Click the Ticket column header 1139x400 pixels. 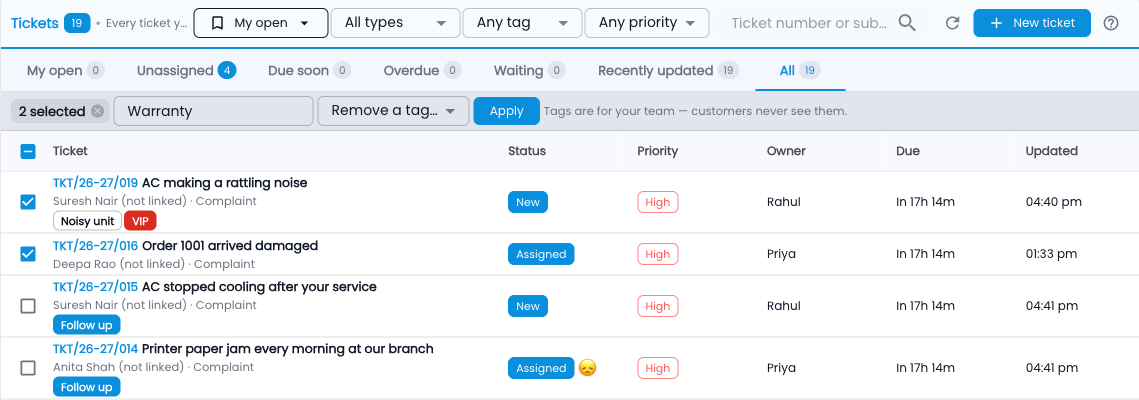point(70,151)
